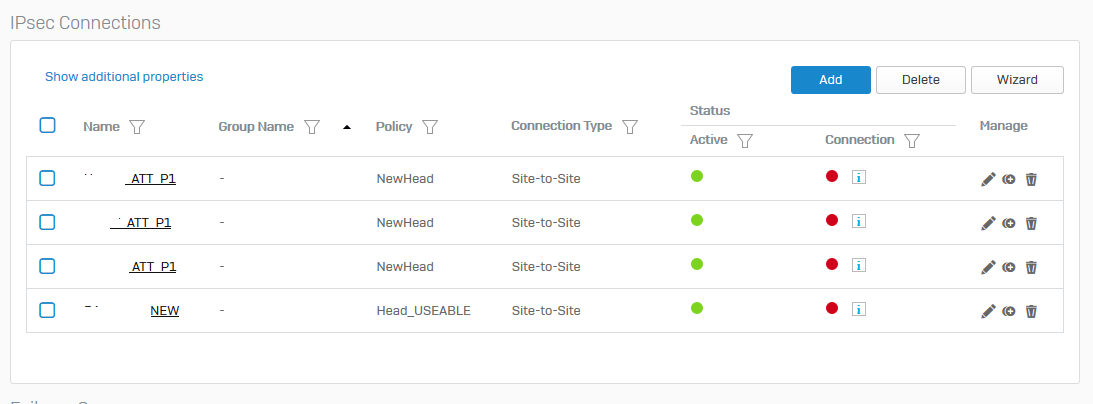Viewport: 1093px width, 404px height.
Task: Click the blue Add button
Action: coord(831,80)
